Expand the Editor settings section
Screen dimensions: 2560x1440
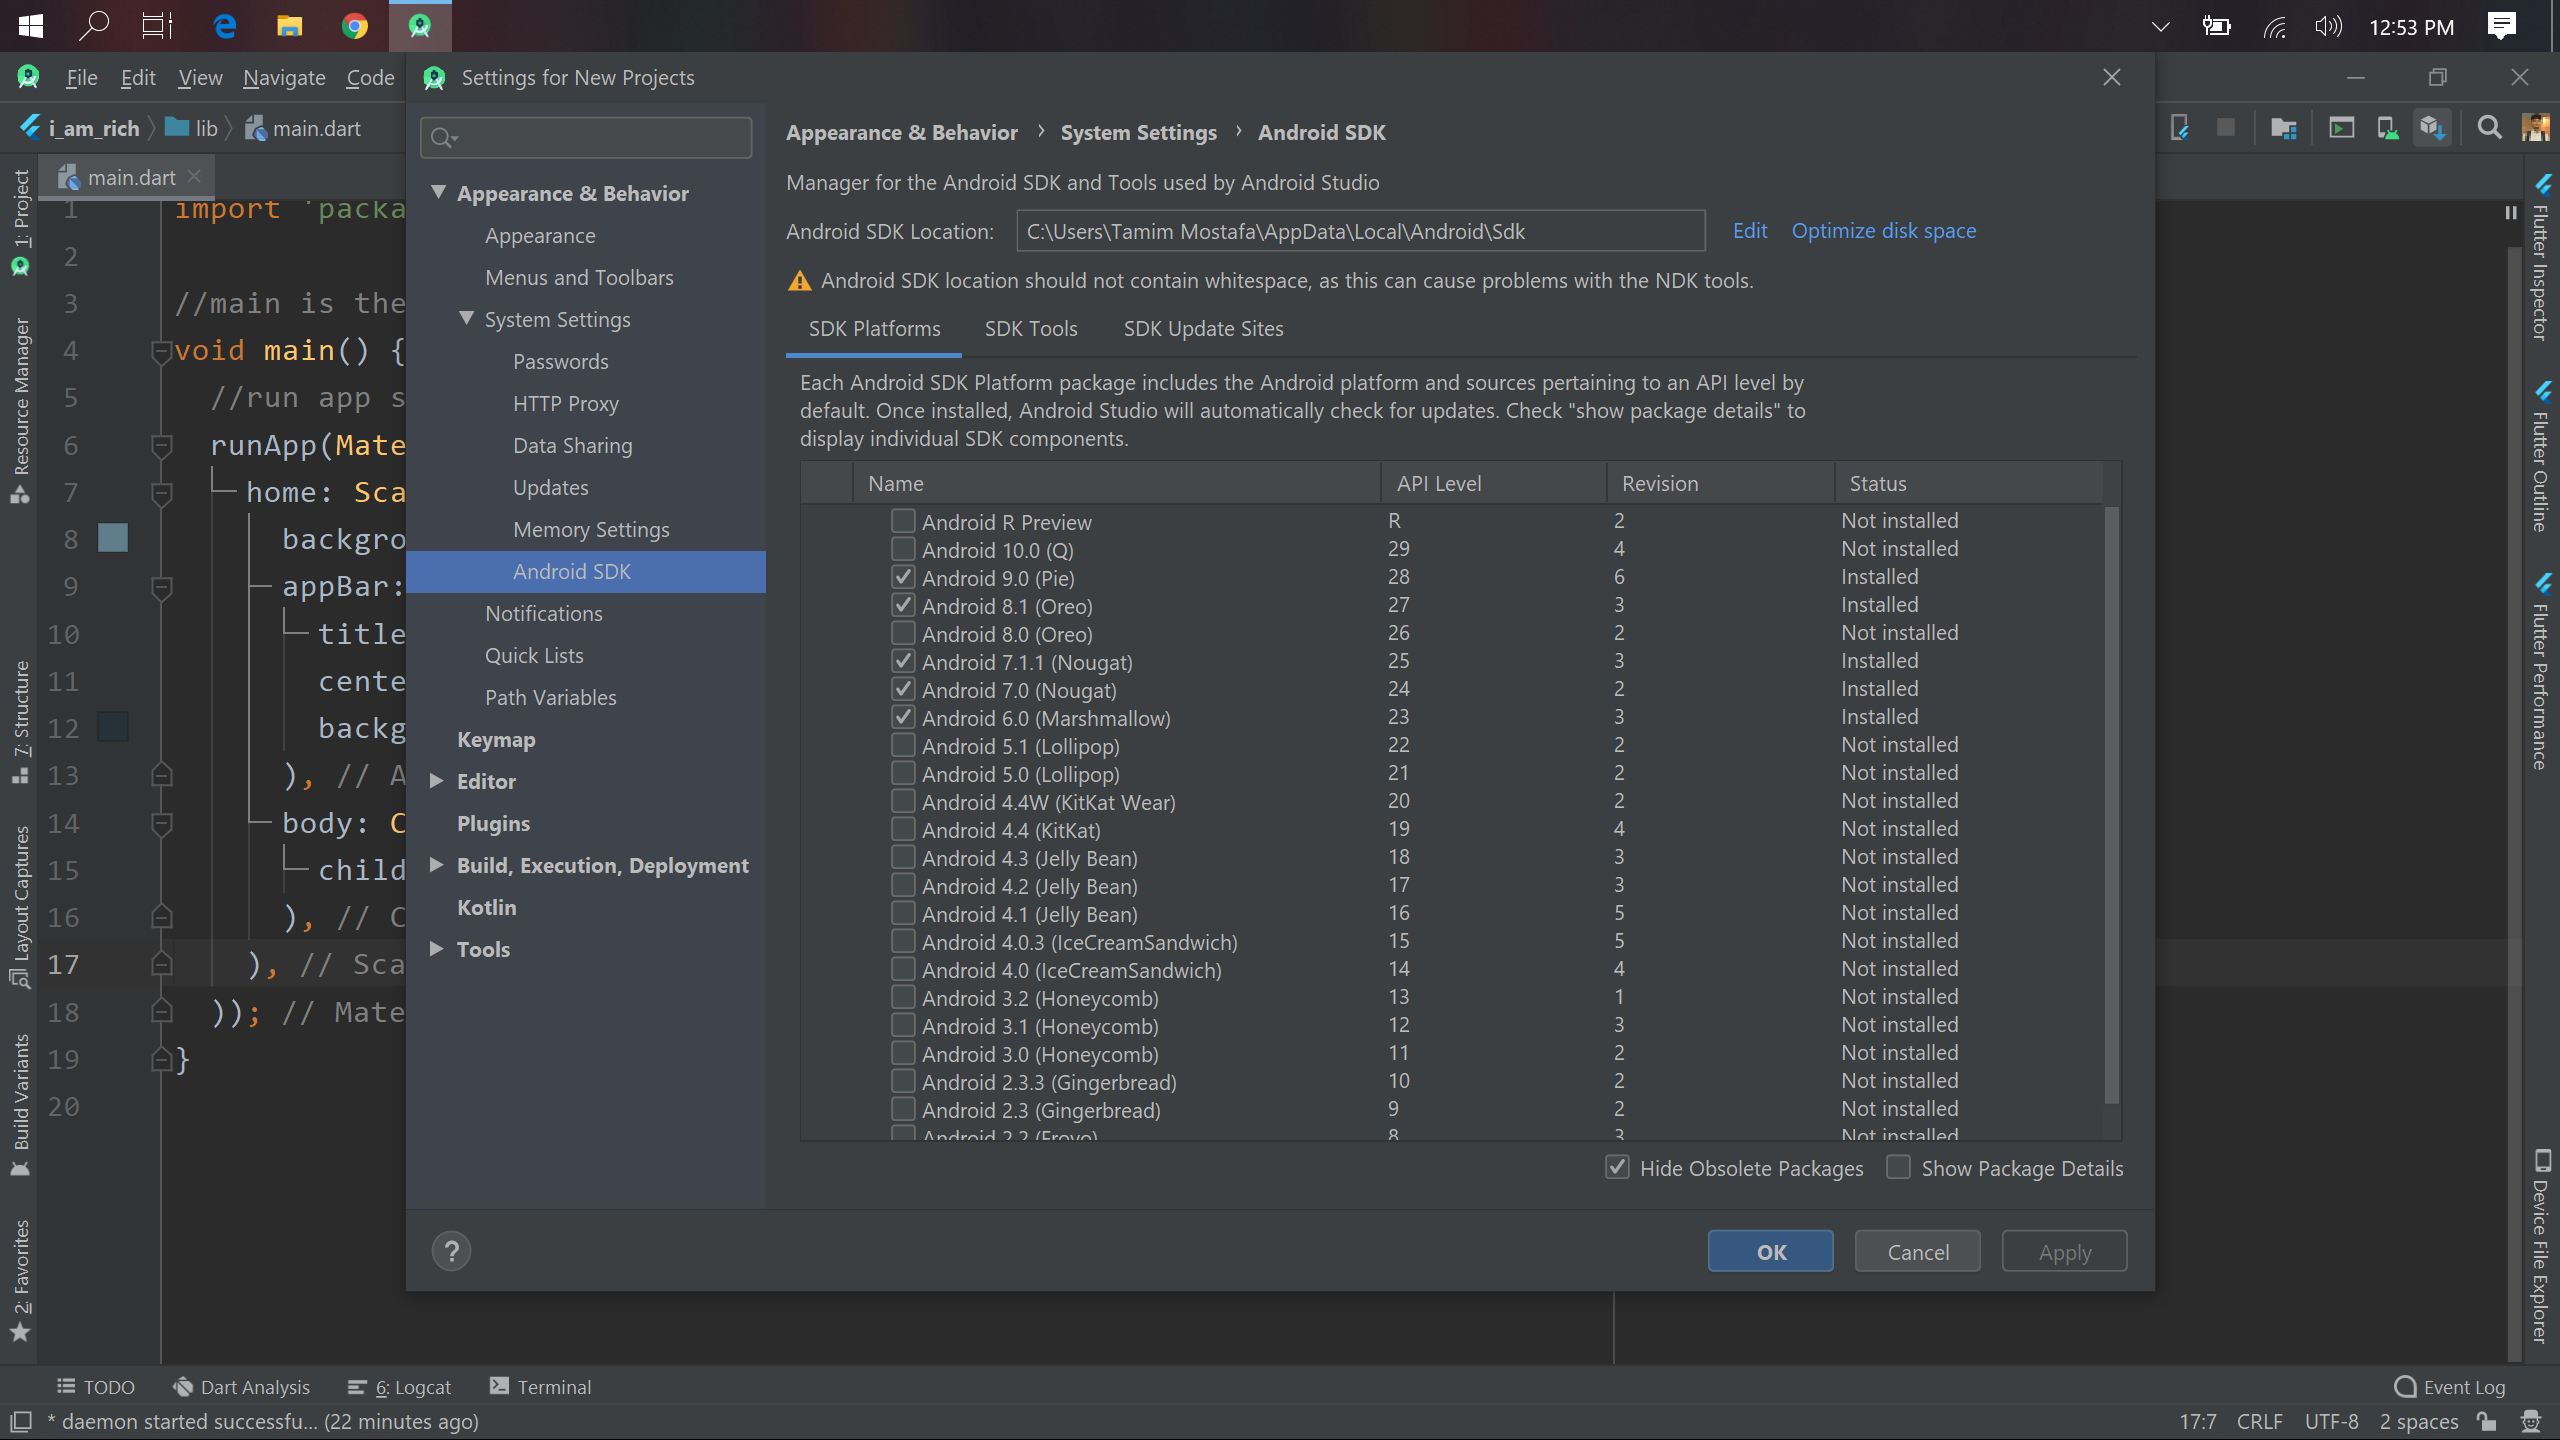click(437, 781)
